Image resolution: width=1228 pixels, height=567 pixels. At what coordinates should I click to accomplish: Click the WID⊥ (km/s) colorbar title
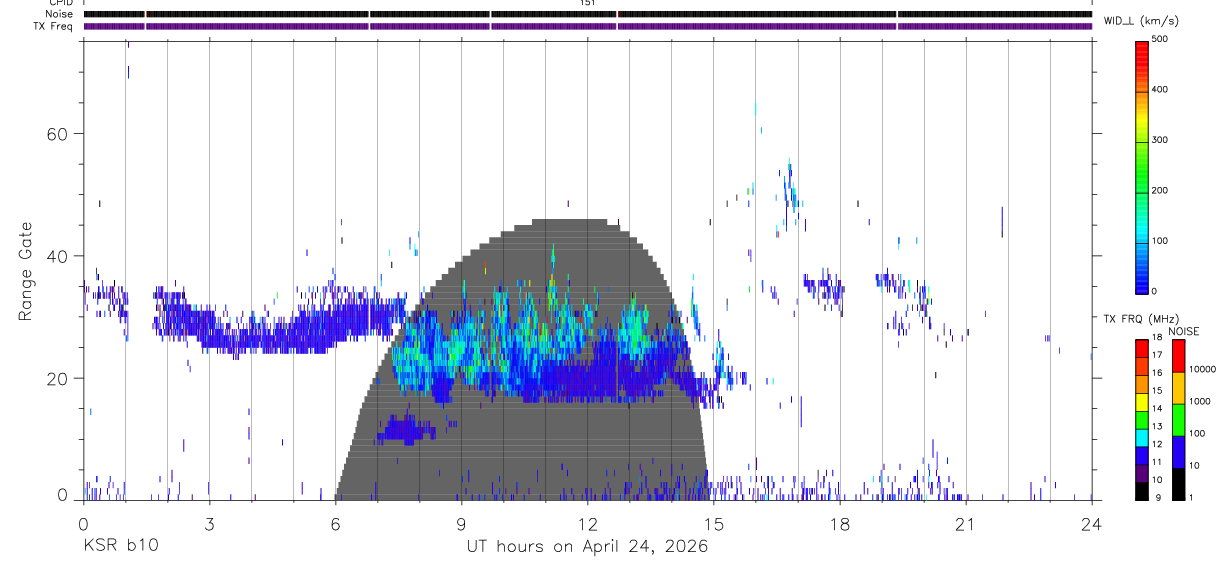(x=1142, y=20)
